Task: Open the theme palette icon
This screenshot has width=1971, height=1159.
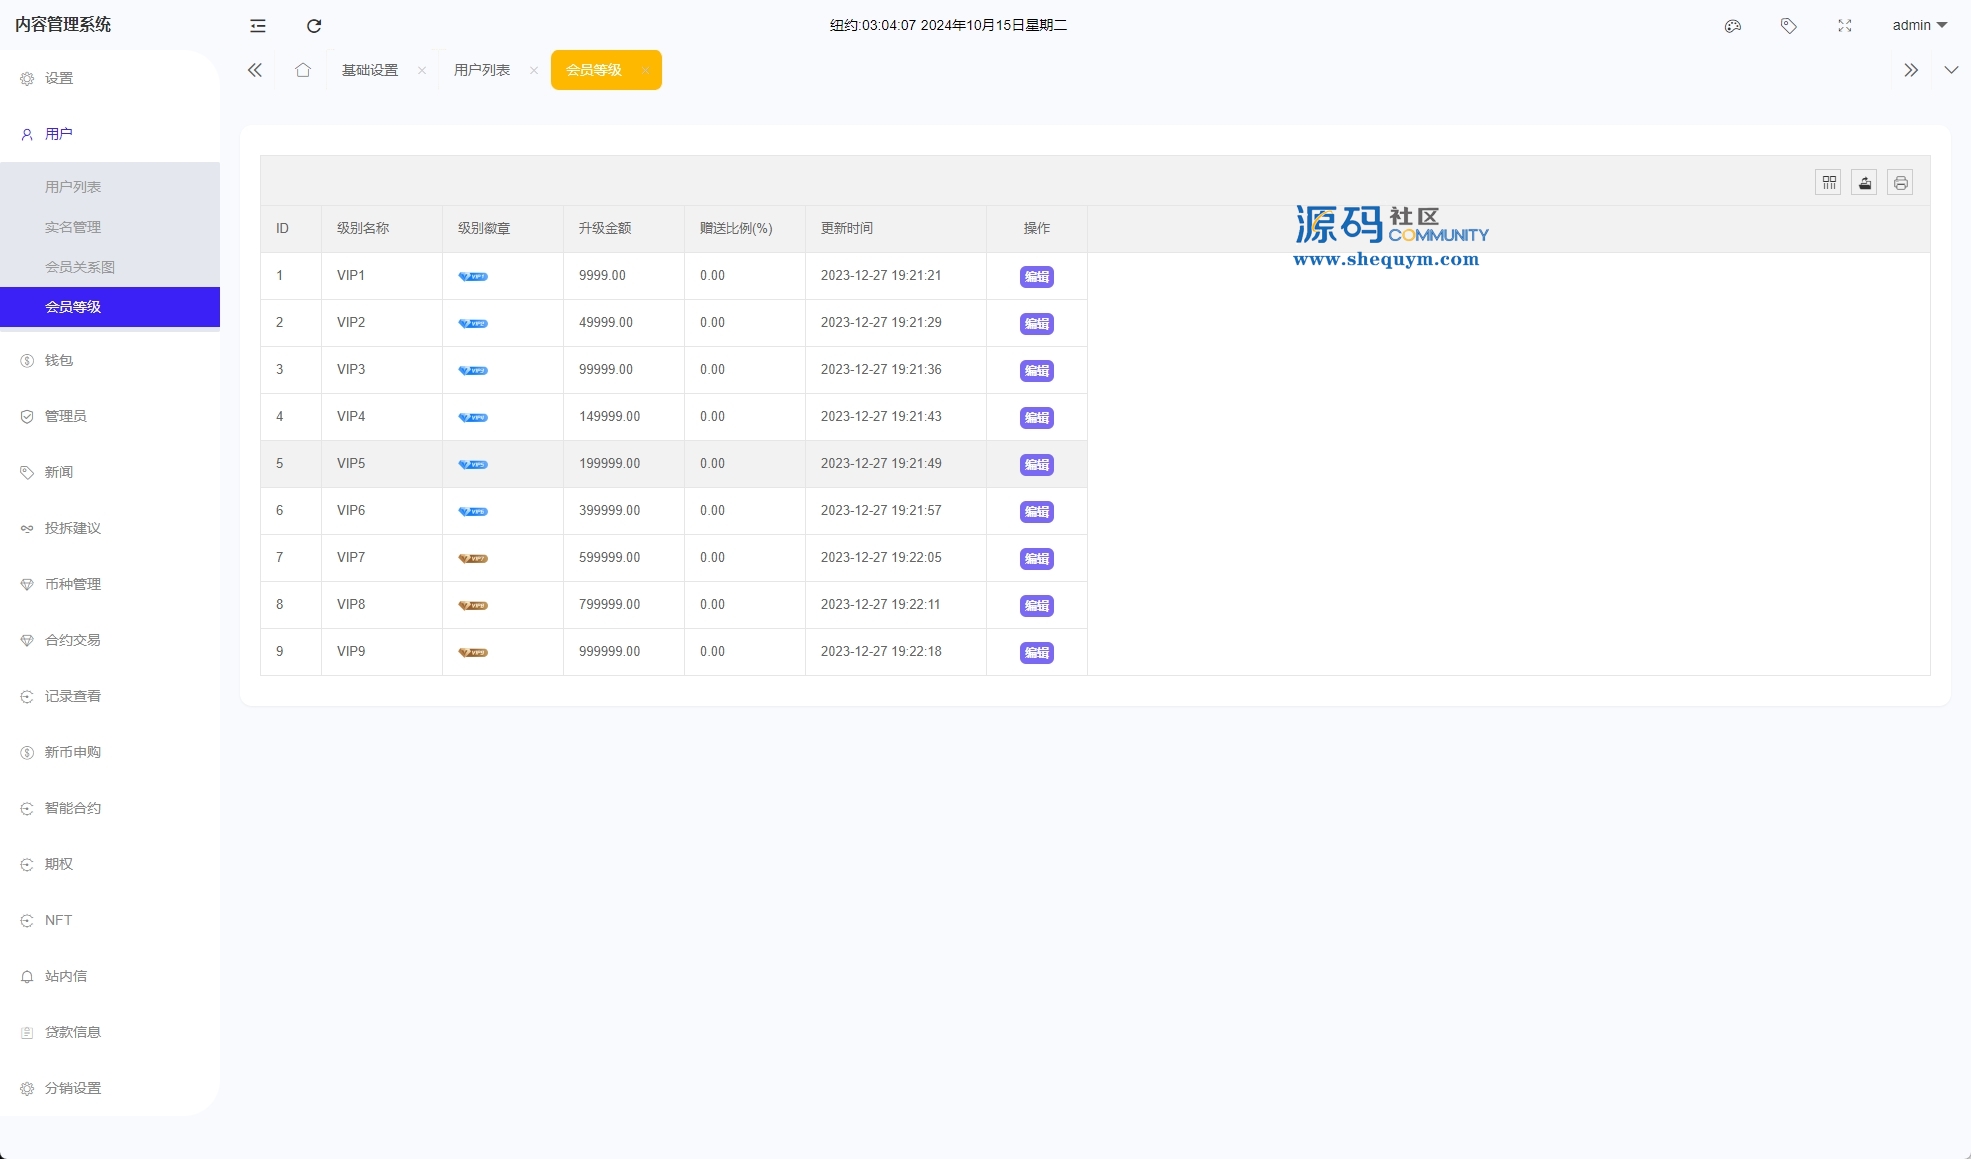Action: coord(1733,26)
